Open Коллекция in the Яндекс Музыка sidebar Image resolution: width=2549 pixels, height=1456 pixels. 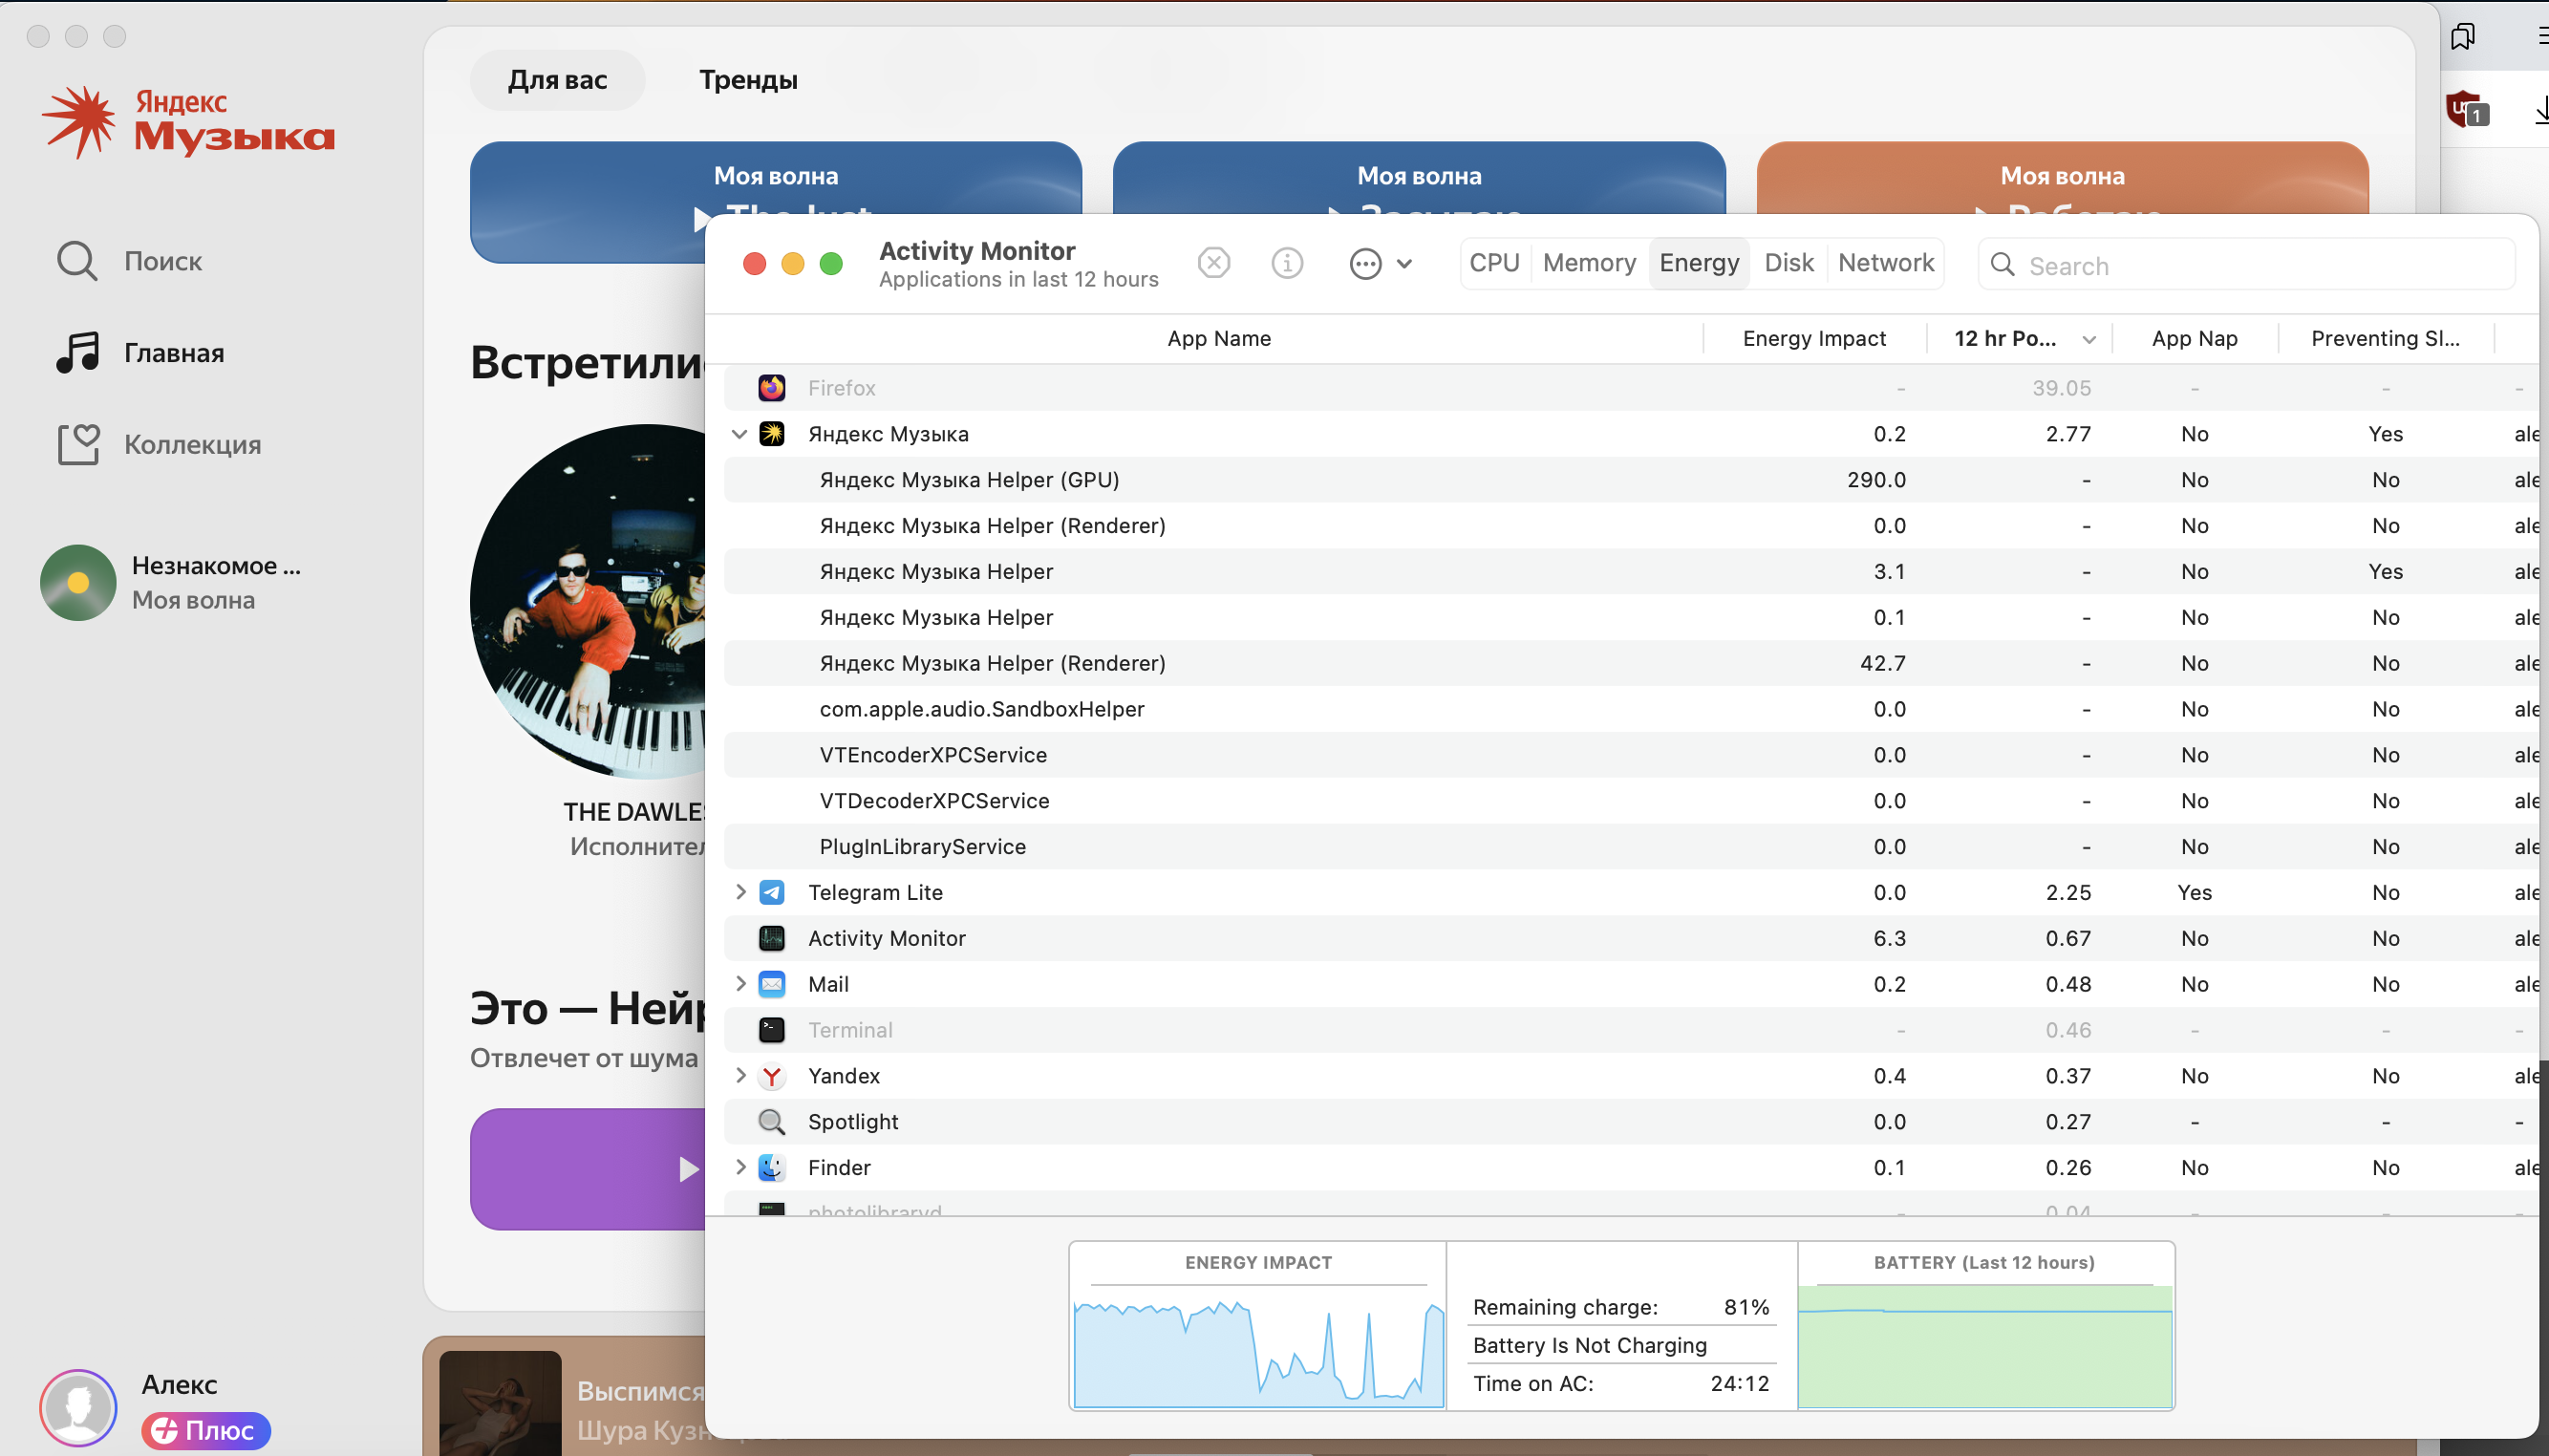click(193, 445)
